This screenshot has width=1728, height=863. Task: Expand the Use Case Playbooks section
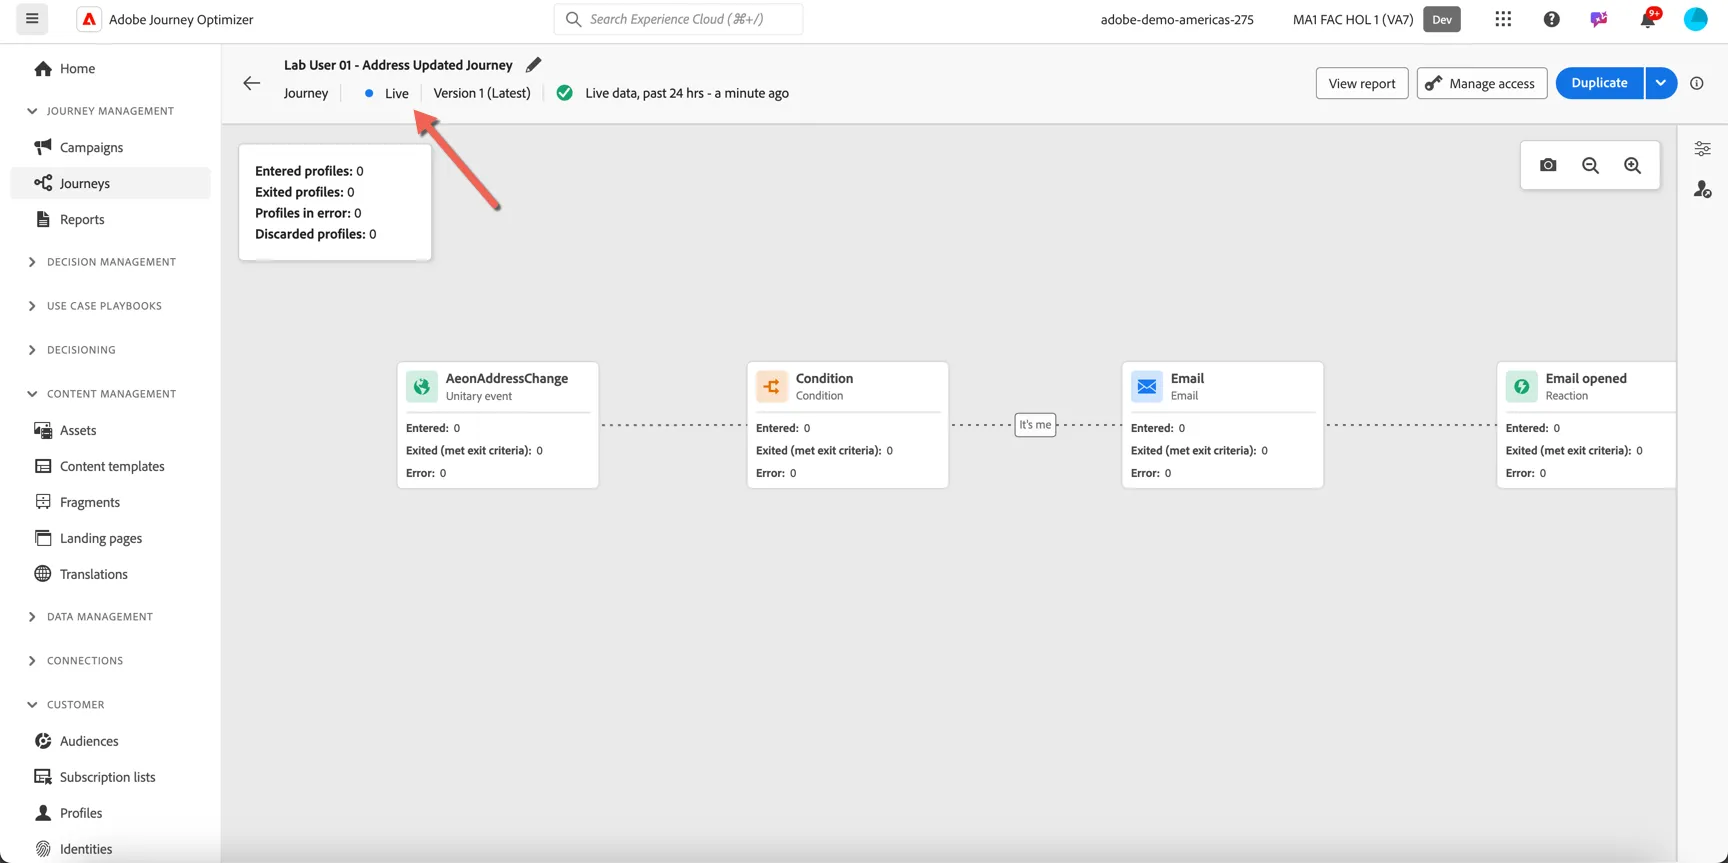(x=32, y=306)
